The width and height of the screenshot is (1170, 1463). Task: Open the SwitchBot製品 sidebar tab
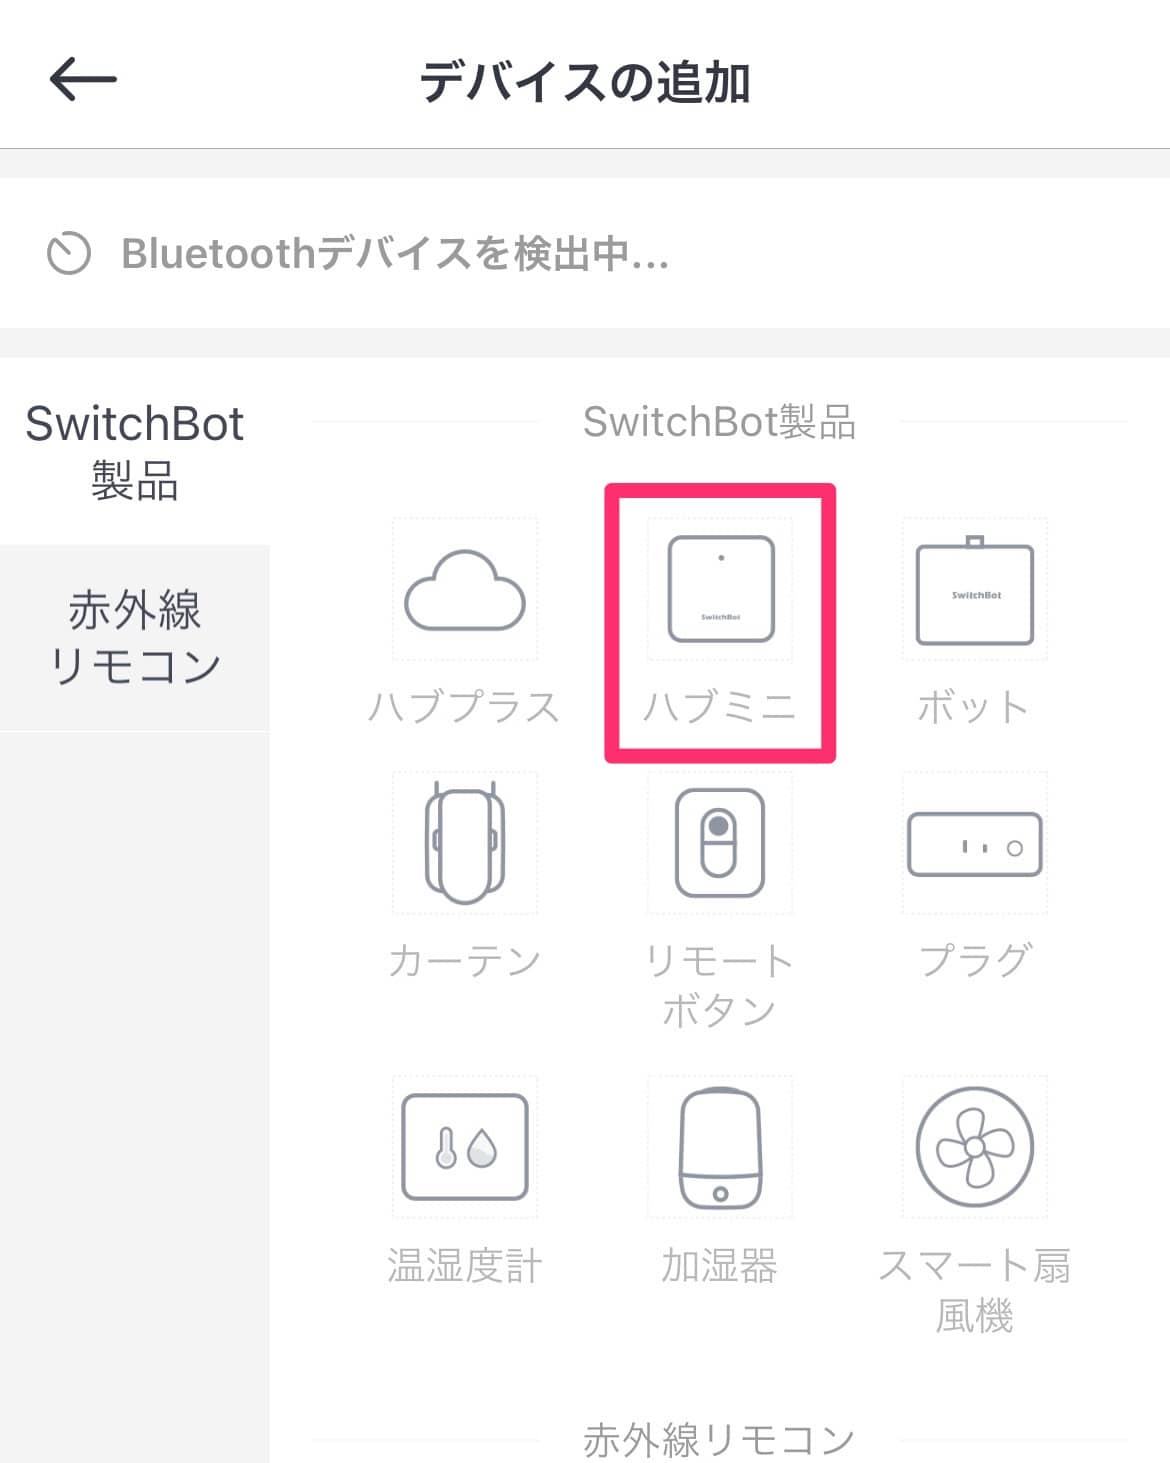(135, 452)
